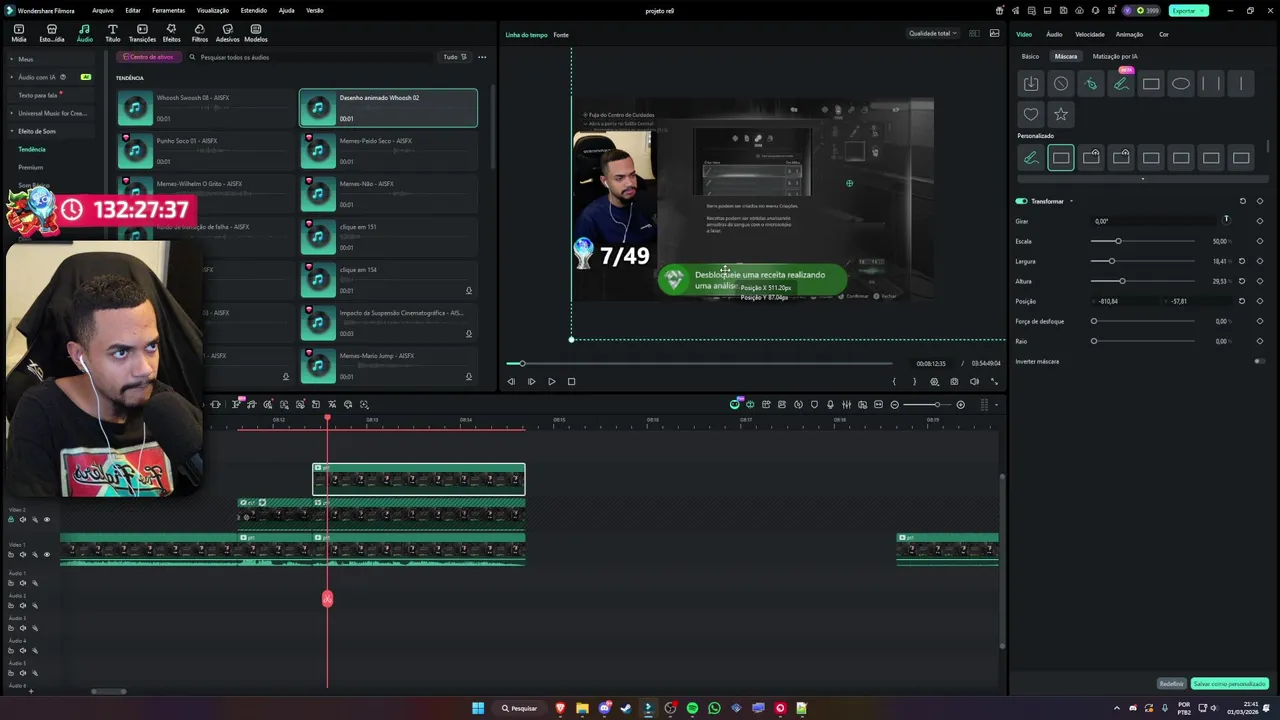The width and height of the screenshot is (1280, 720).
Task: Switch to the Básico sub-tab
Action: (1030, 56)
